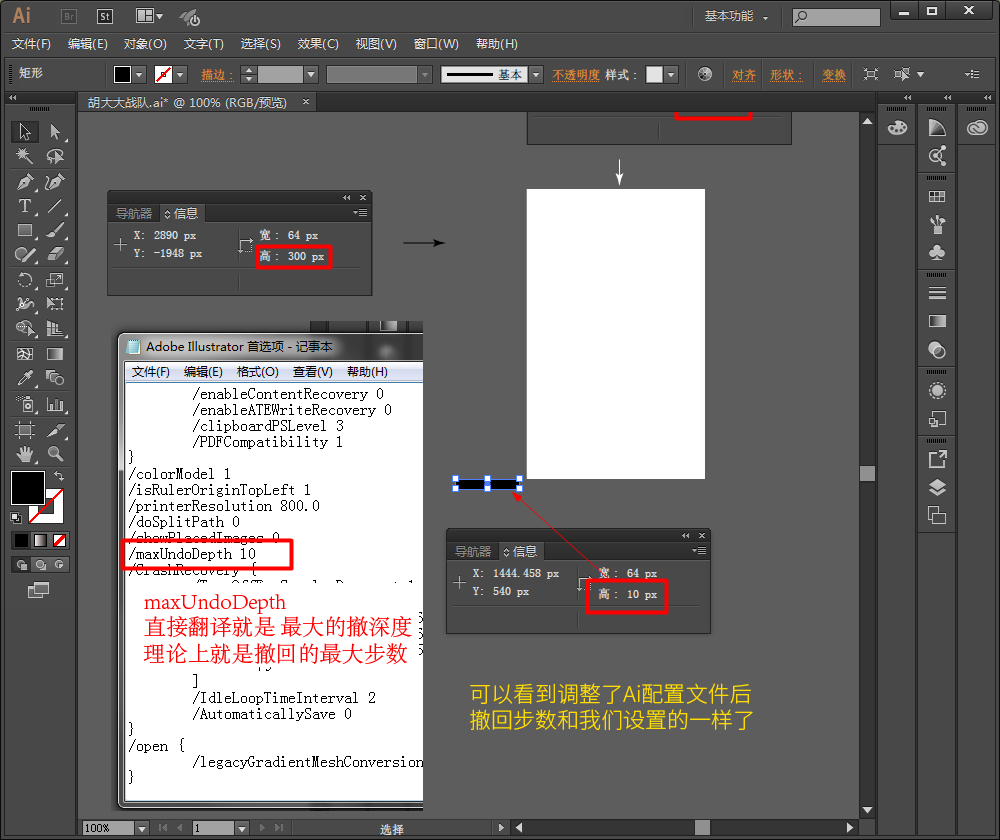Swap fill and stroke colors
1000x840 pixels.
(x=59, y=476)
